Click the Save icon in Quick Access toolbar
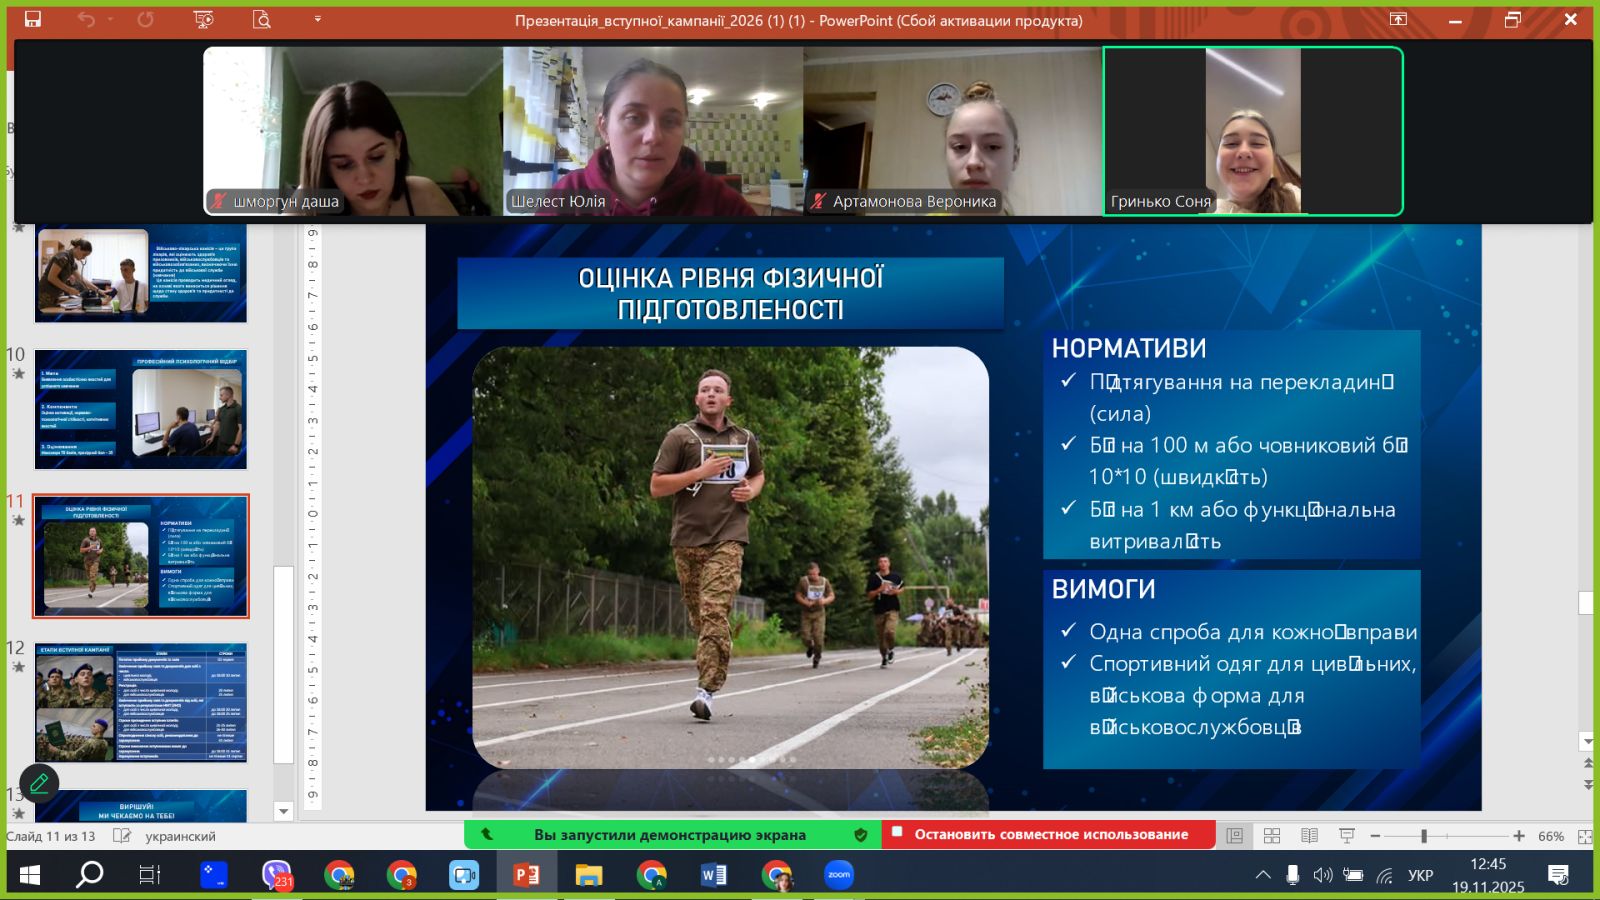The image size is (1600, 900). pyautogui.click(x=33, y=19)
